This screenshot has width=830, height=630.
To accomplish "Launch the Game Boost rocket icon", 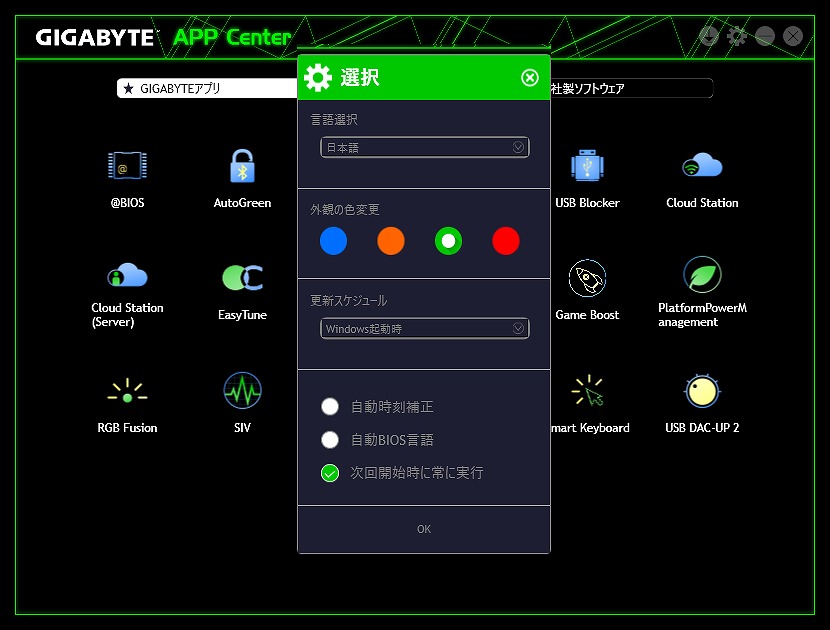I will 587,278.
